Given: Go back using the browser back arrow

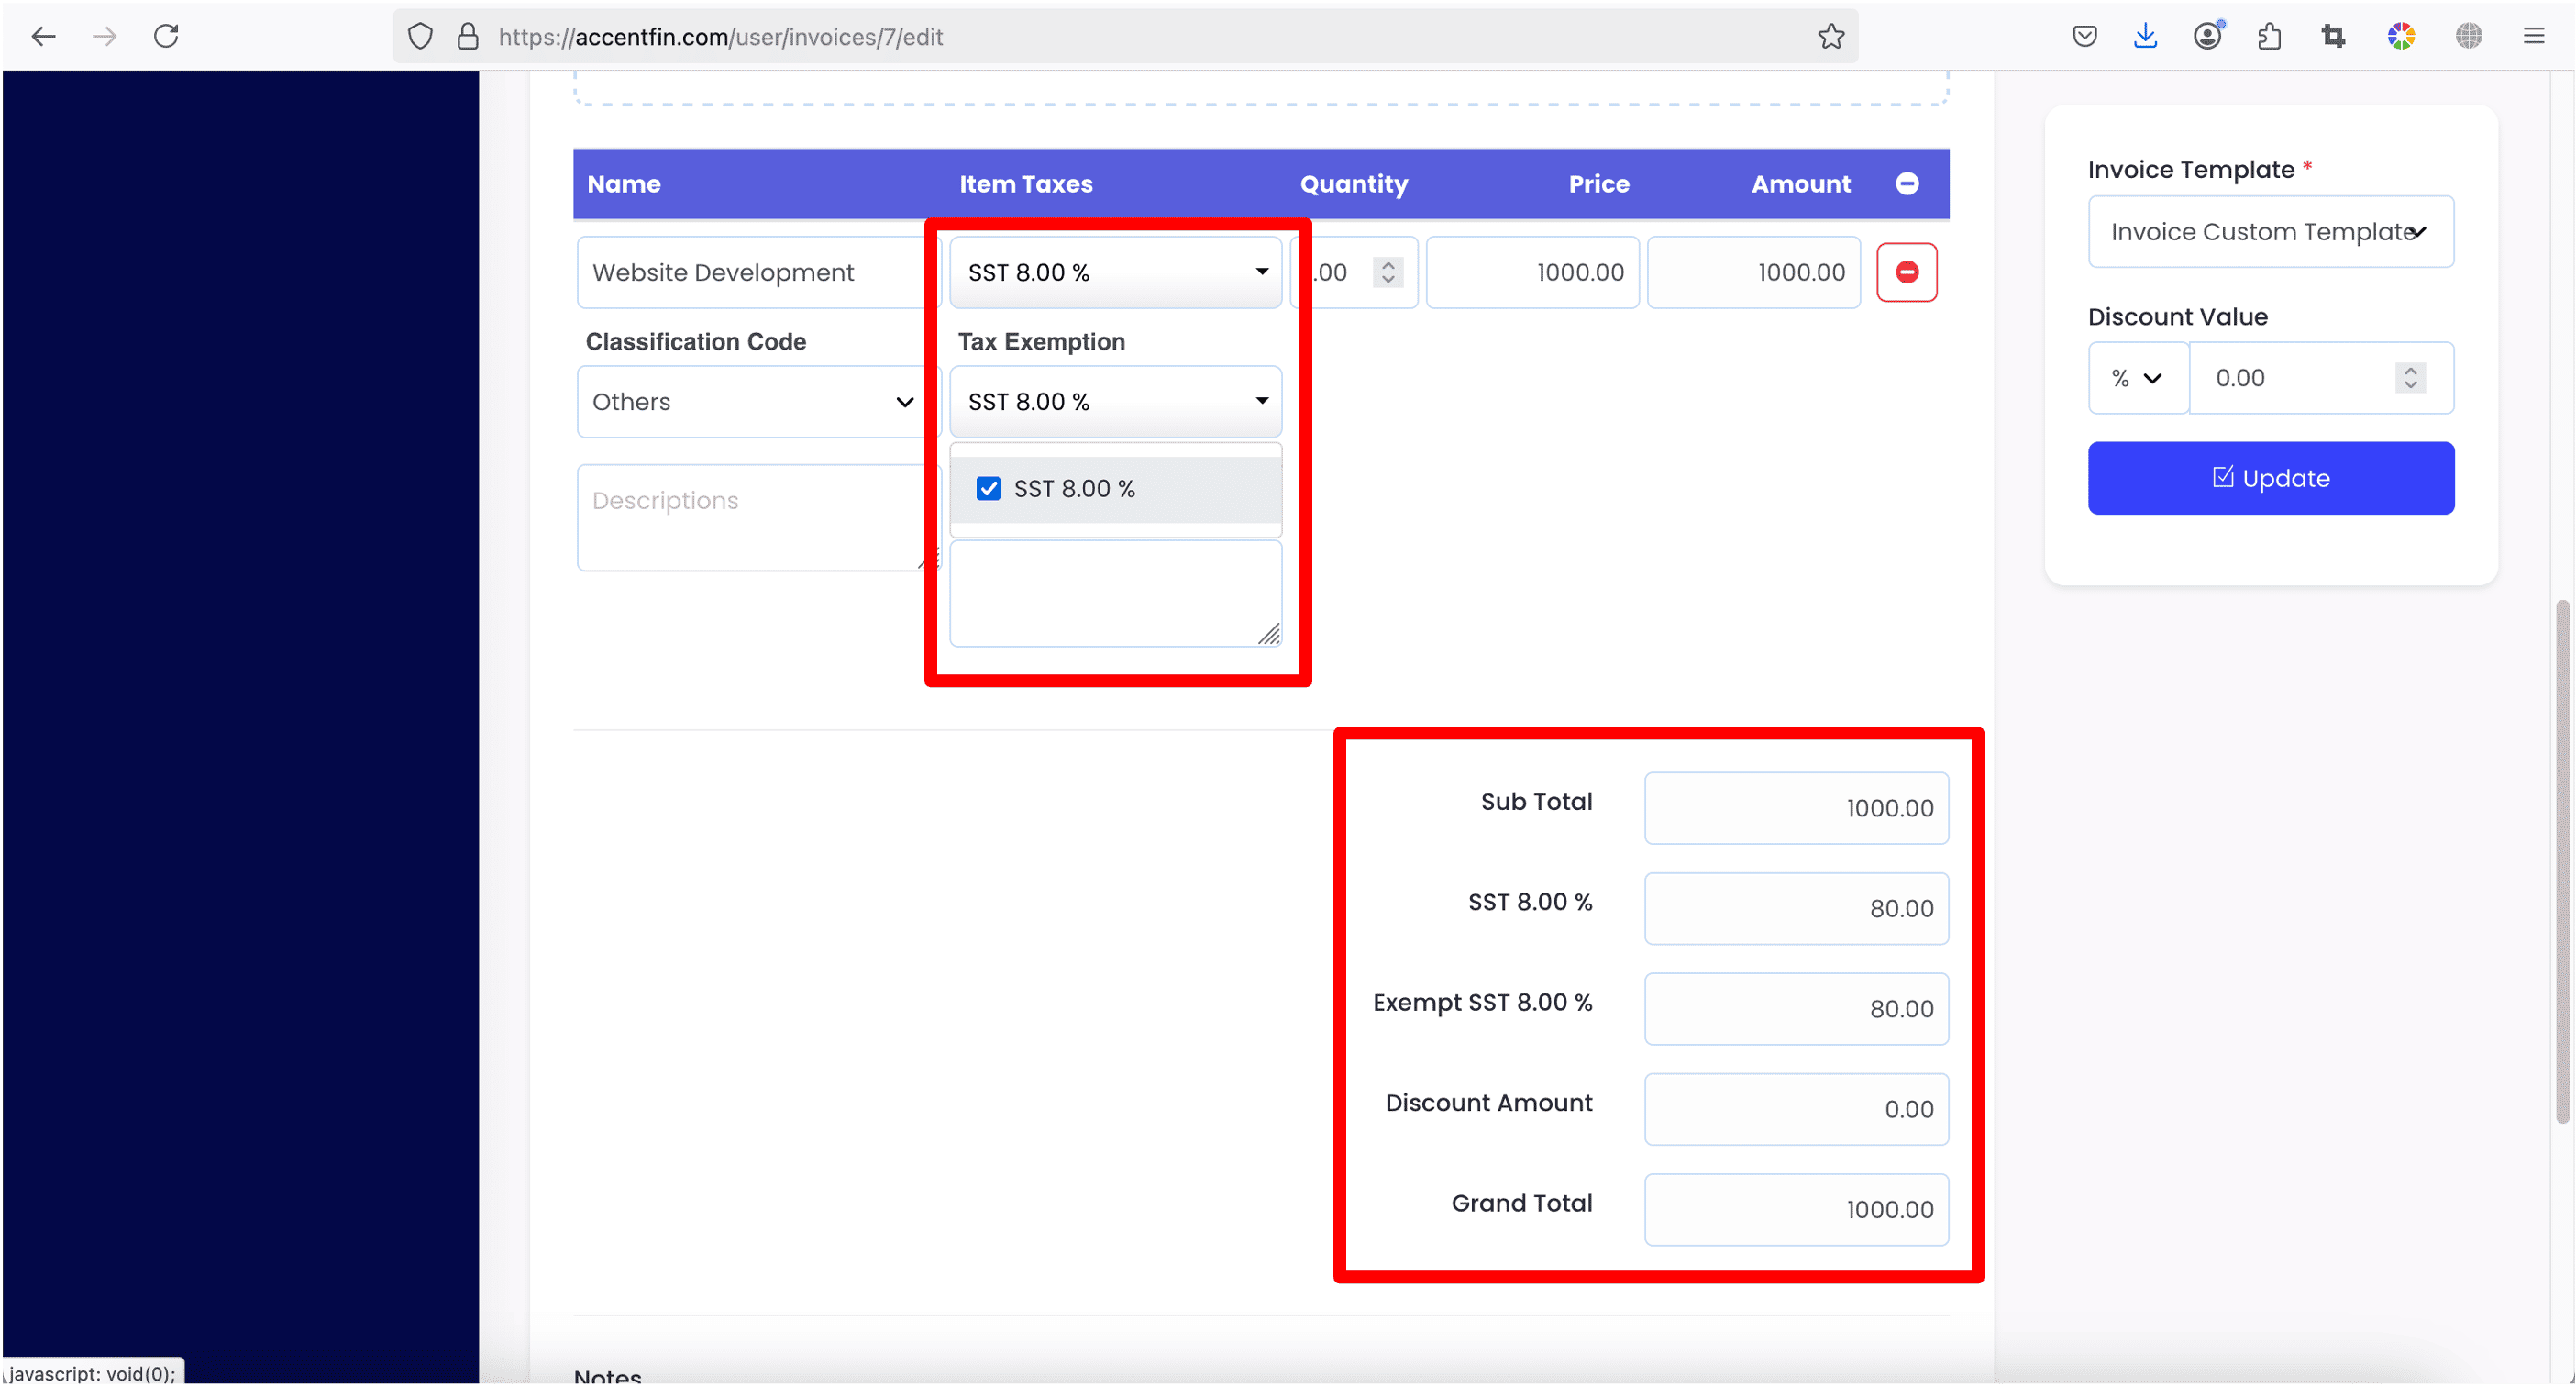Looking at the screenshot, I should pos(43,37).
